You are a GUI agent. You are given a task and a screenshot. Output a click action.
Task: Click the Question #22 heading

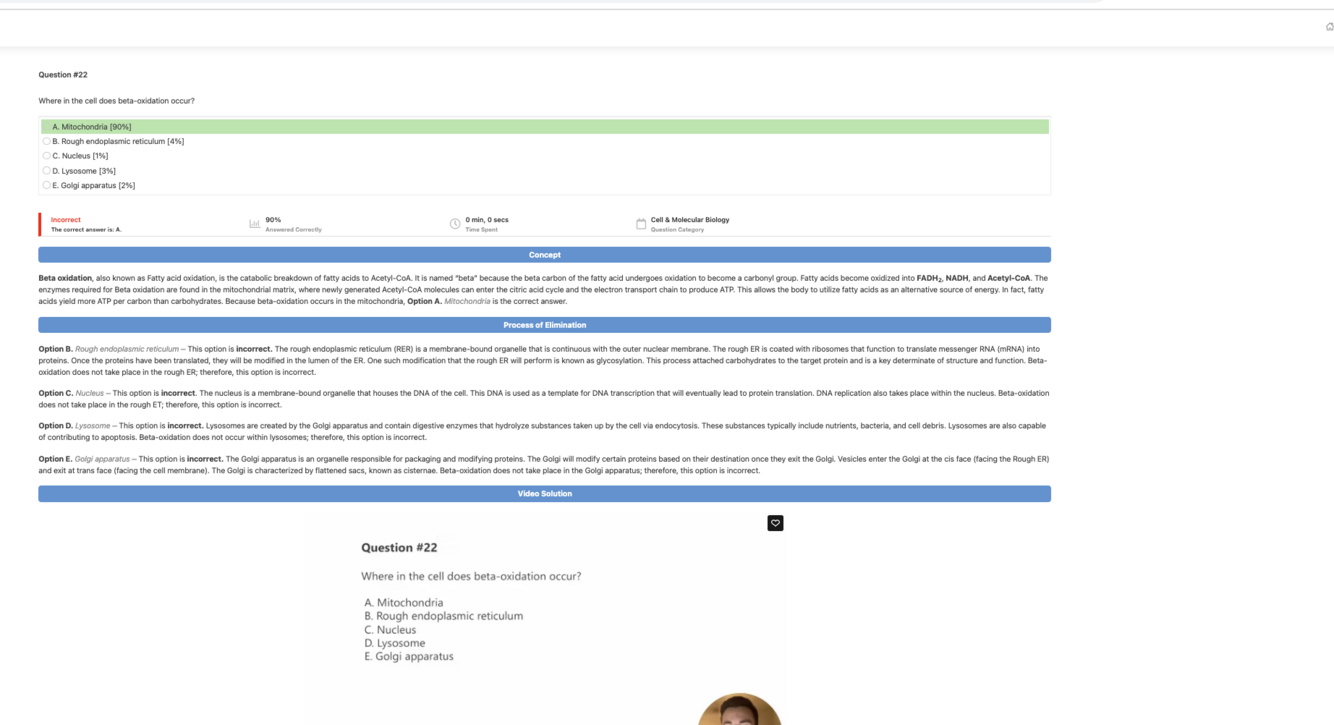[x=63, y=75]
